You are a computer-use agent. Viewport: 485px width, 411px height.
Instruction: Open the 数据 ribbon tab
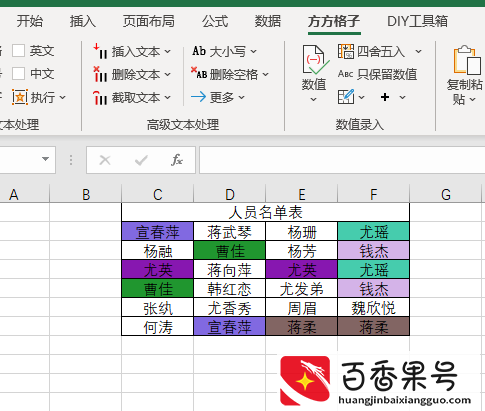coord(268,21)
